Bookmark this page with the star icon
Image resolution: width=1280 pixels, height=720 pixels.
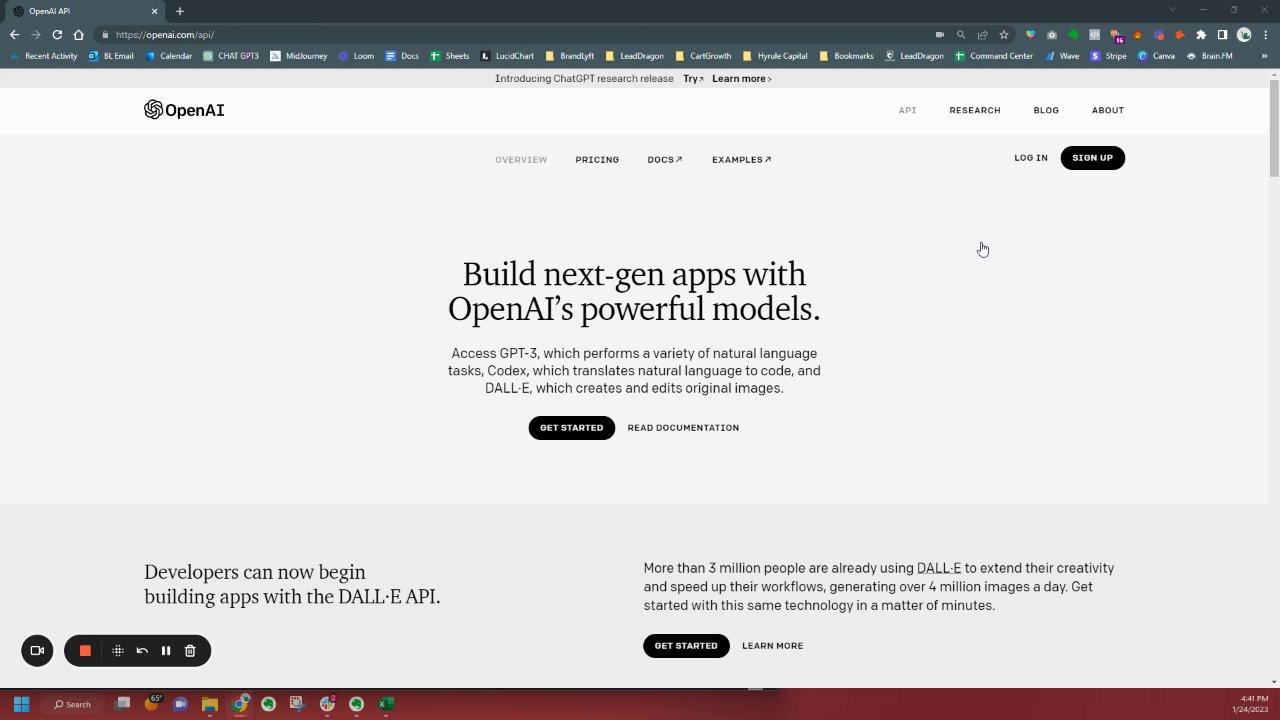(1004, 34)
